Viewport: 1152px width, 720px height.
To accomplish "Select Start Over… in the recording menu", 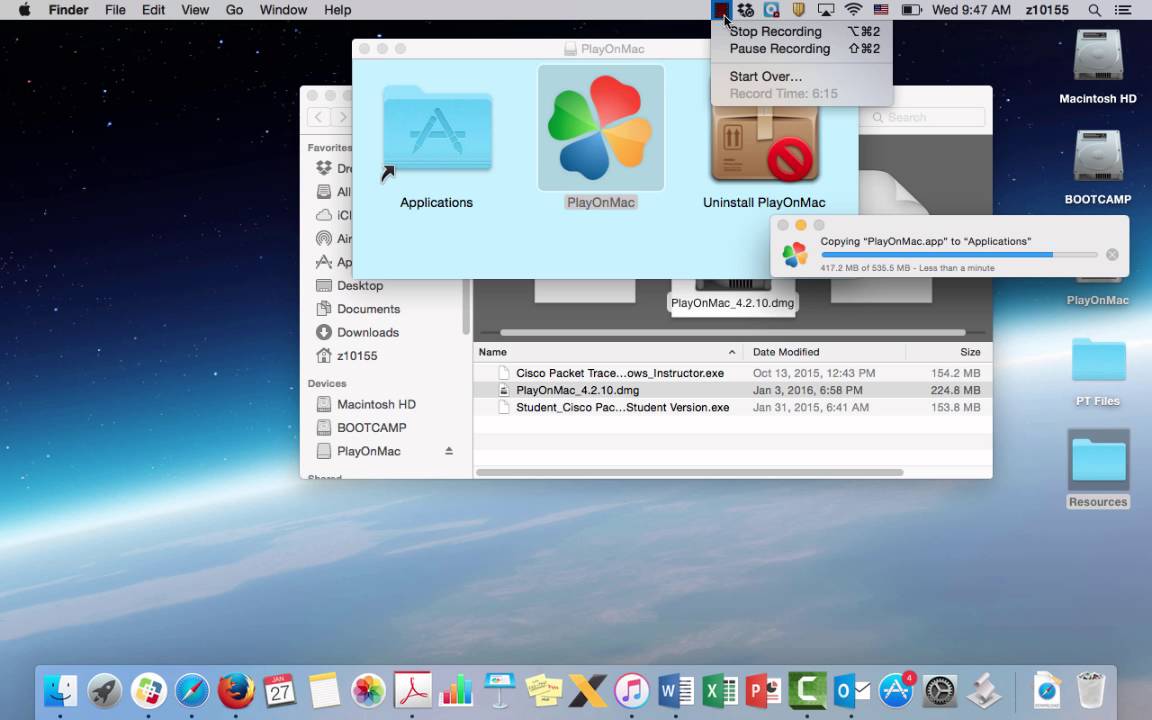I will pyautogui.click(x=802, y=76).
